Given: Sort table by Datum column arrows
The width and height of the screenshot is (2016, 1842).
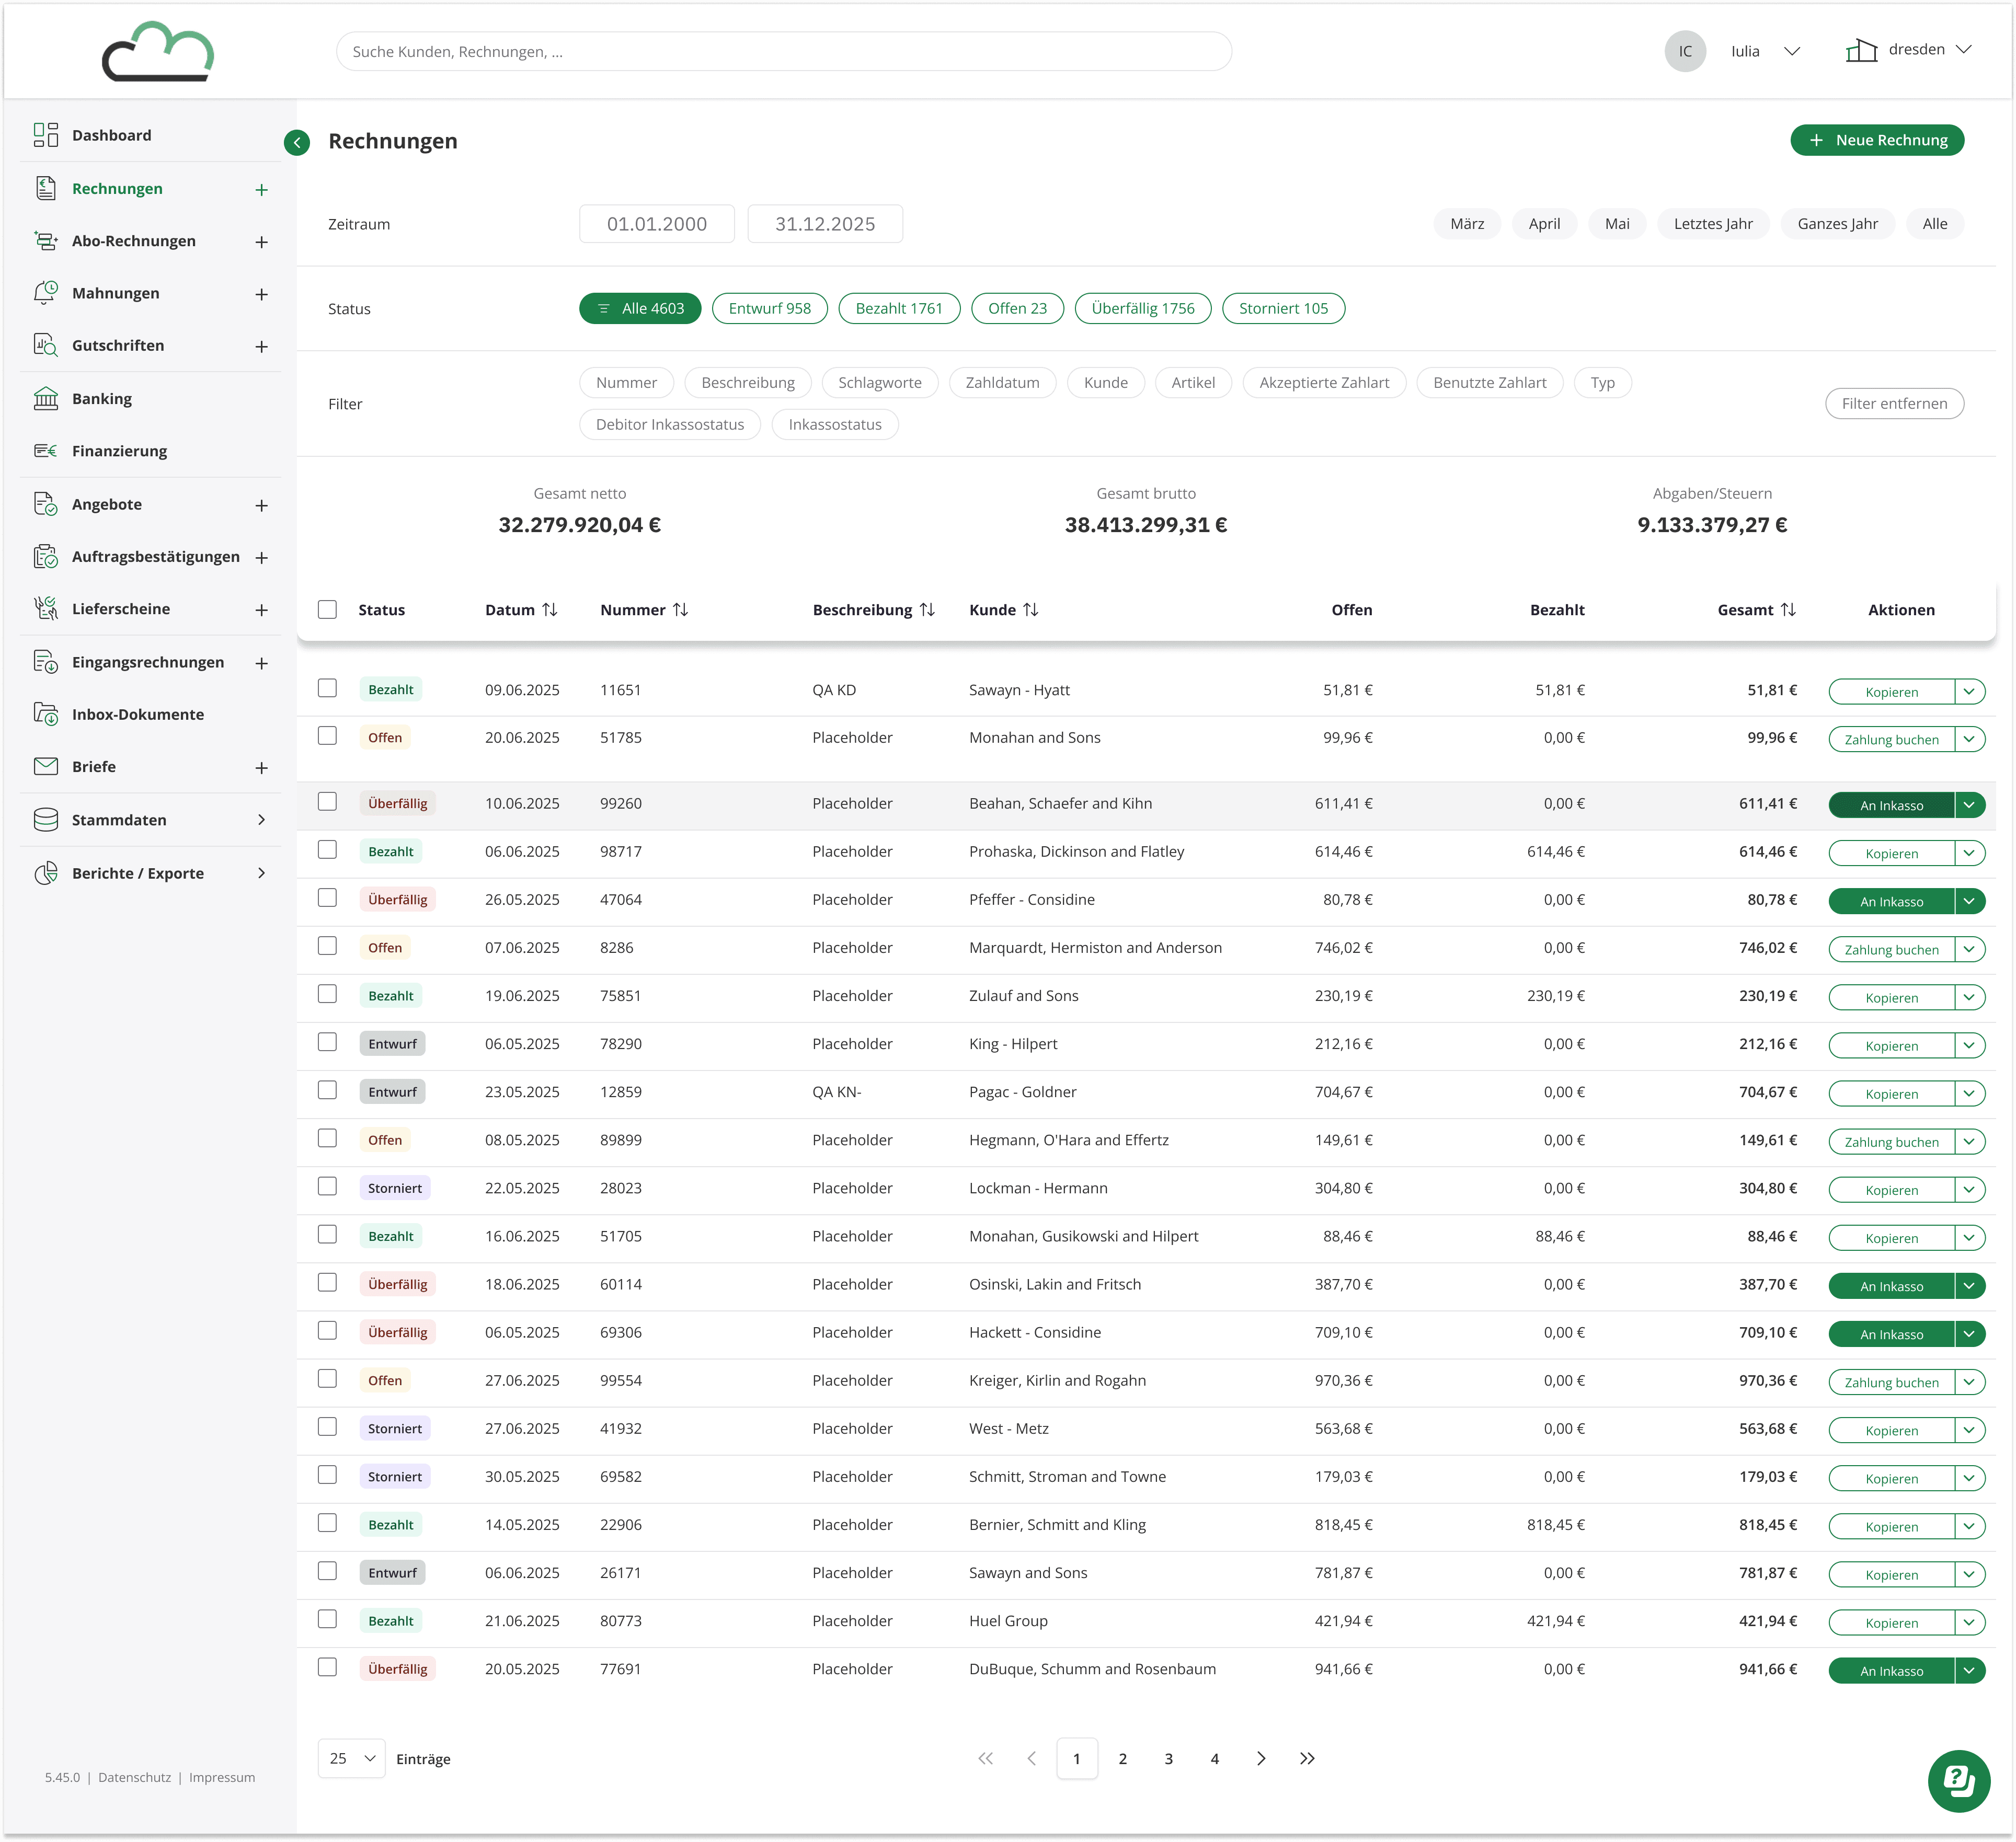Looking at the screenshot, I should pos(550,610).
